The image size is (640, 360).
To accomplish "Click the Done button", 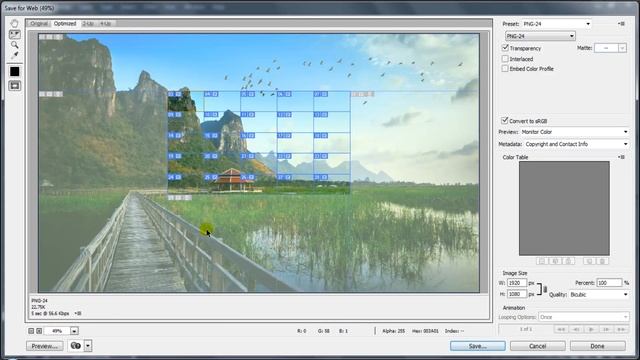I will 598,346.
